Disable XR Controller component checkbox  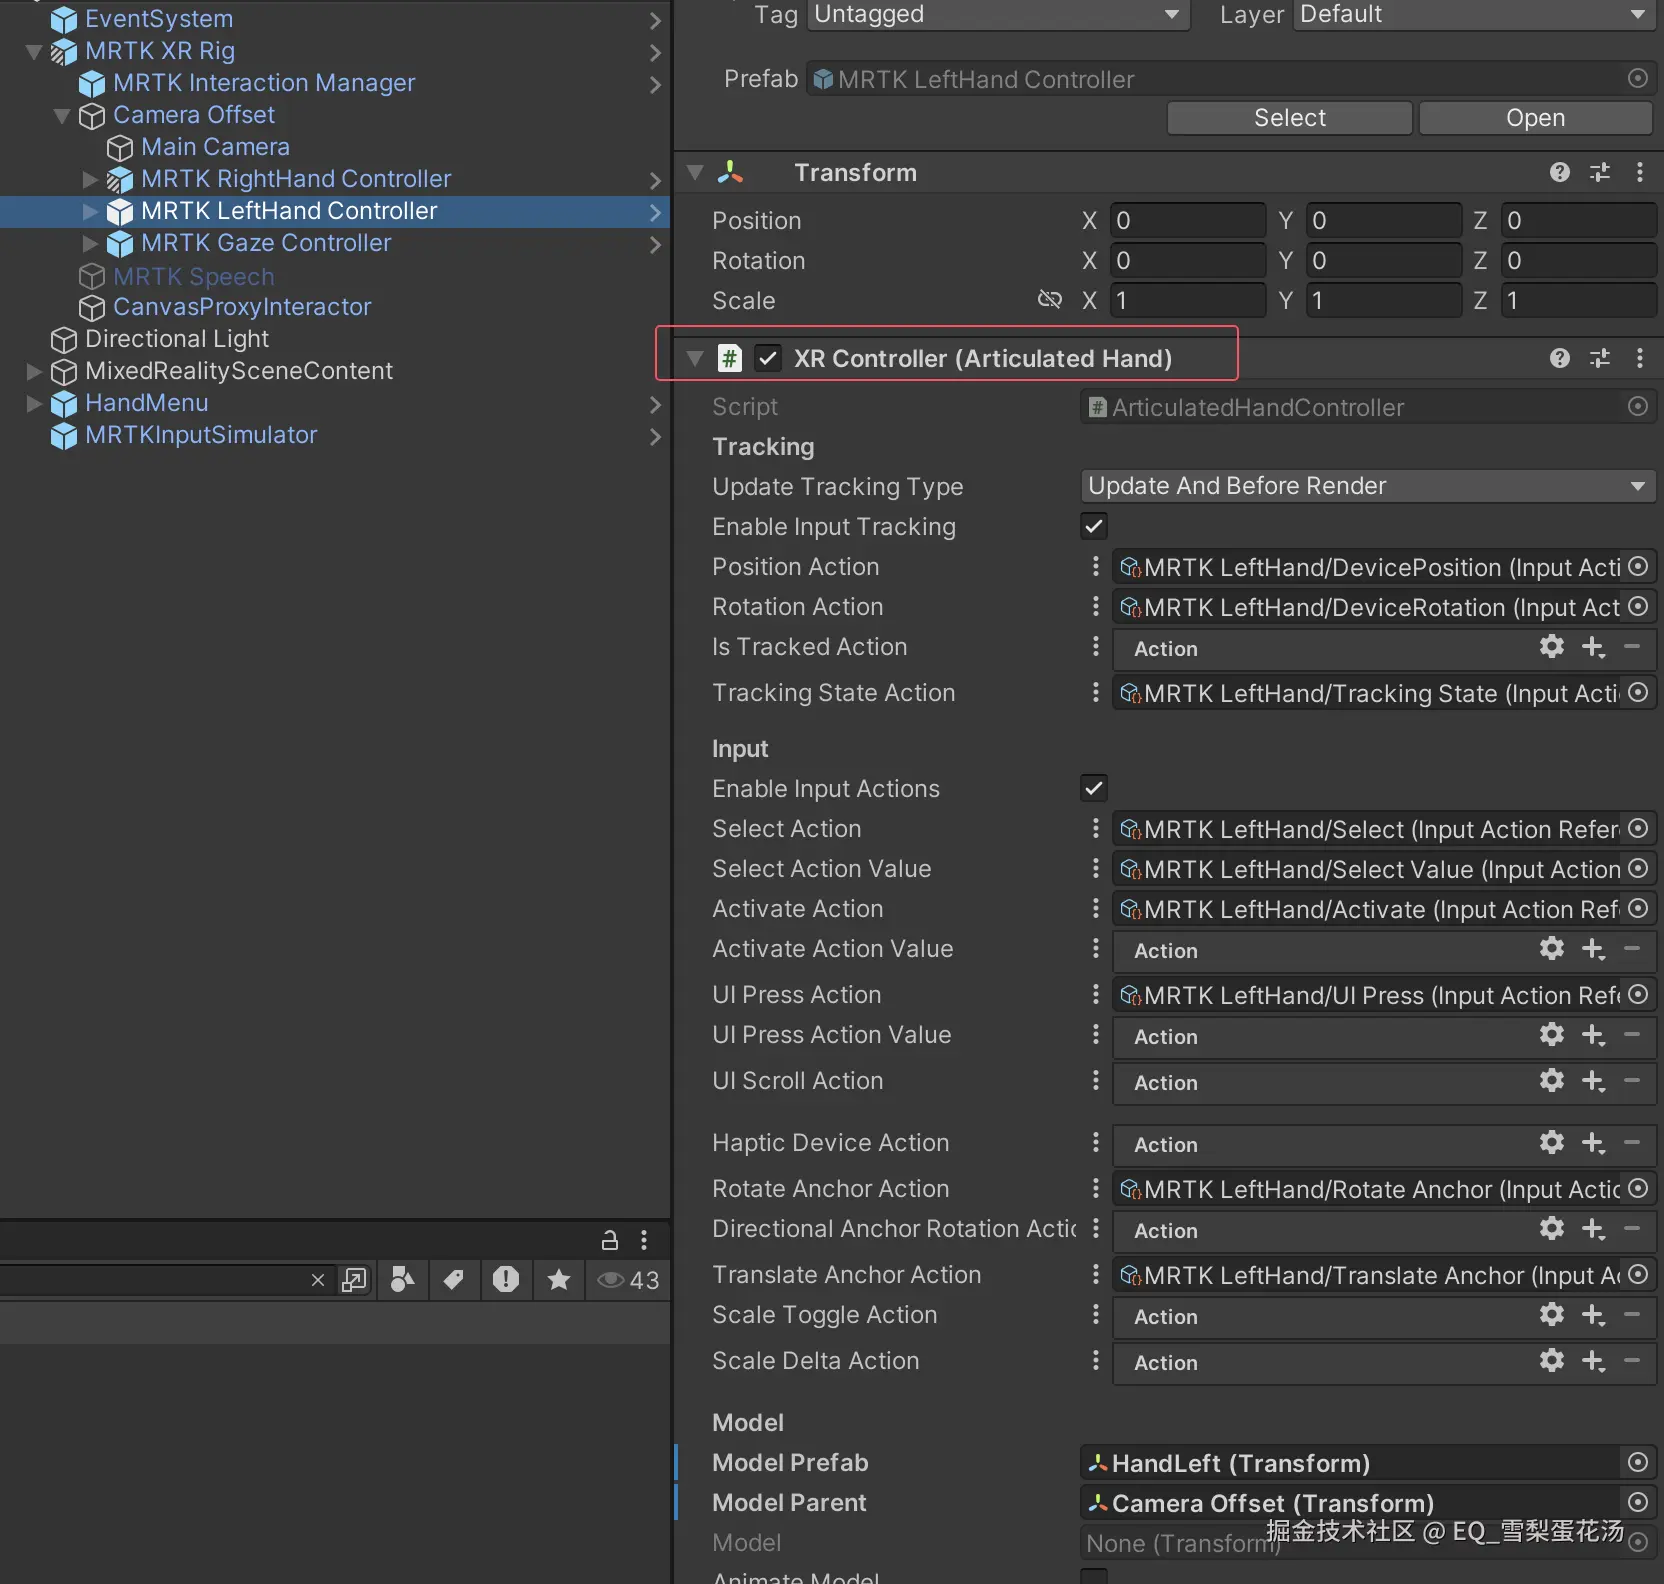[767, 358]
